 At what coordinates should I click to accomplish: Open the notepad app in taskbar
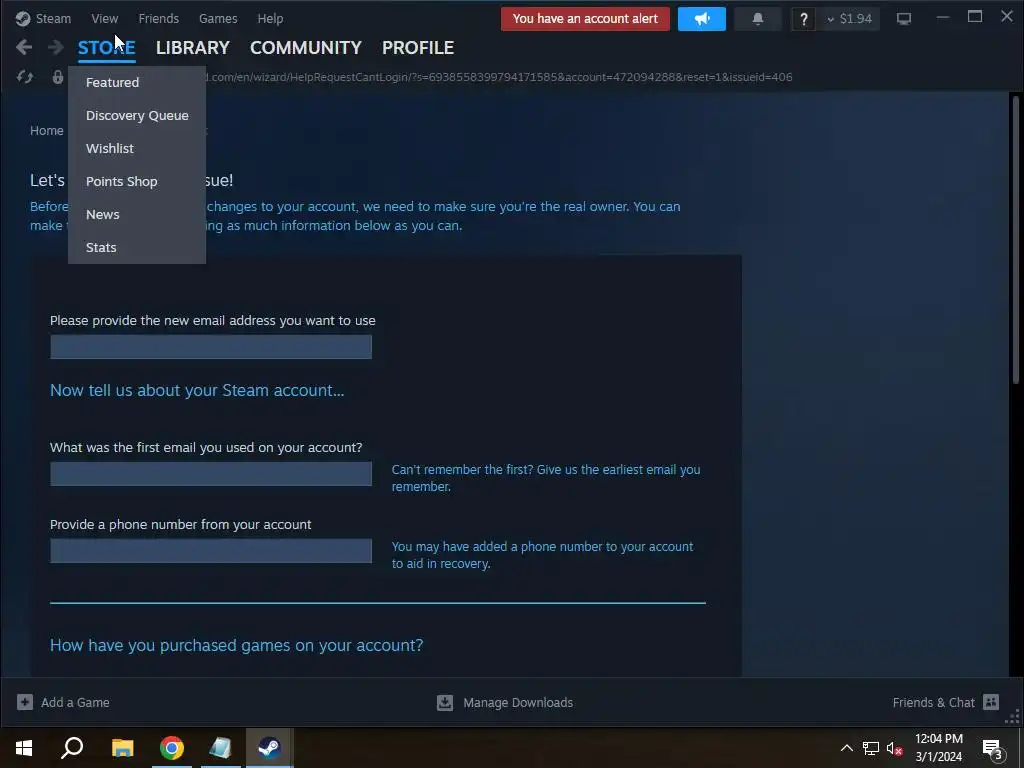pyautogui.click(x=221, y=748)
